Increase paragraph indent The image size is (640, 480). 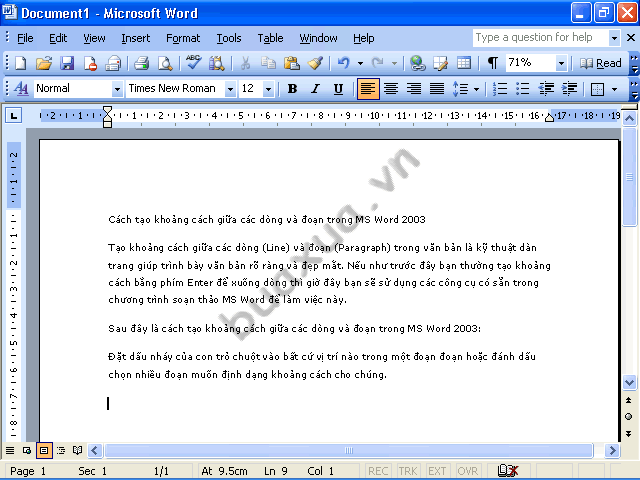569,89
